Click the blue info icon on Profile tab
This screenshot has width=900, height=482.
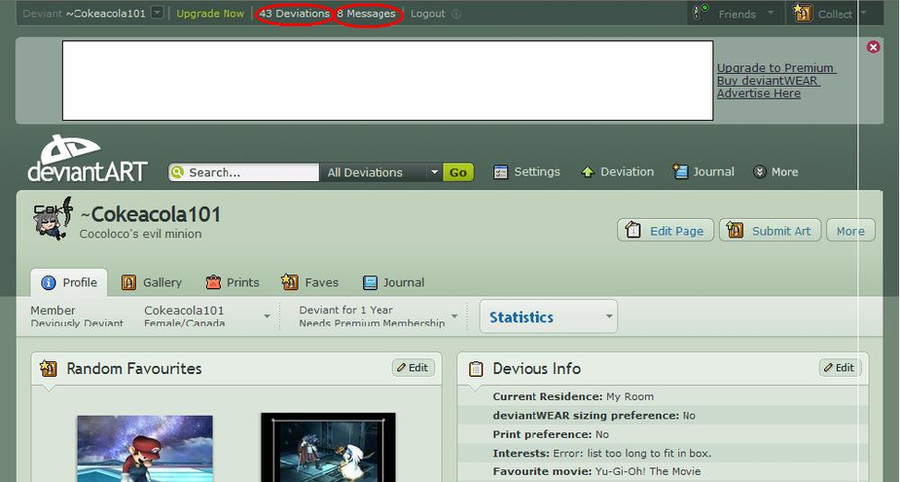49,282
